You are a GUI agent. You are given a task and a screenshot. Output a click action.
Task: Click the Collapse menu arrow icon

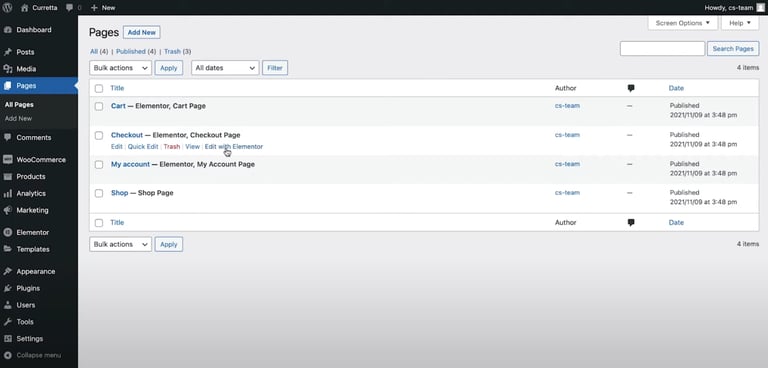point(8,355)
